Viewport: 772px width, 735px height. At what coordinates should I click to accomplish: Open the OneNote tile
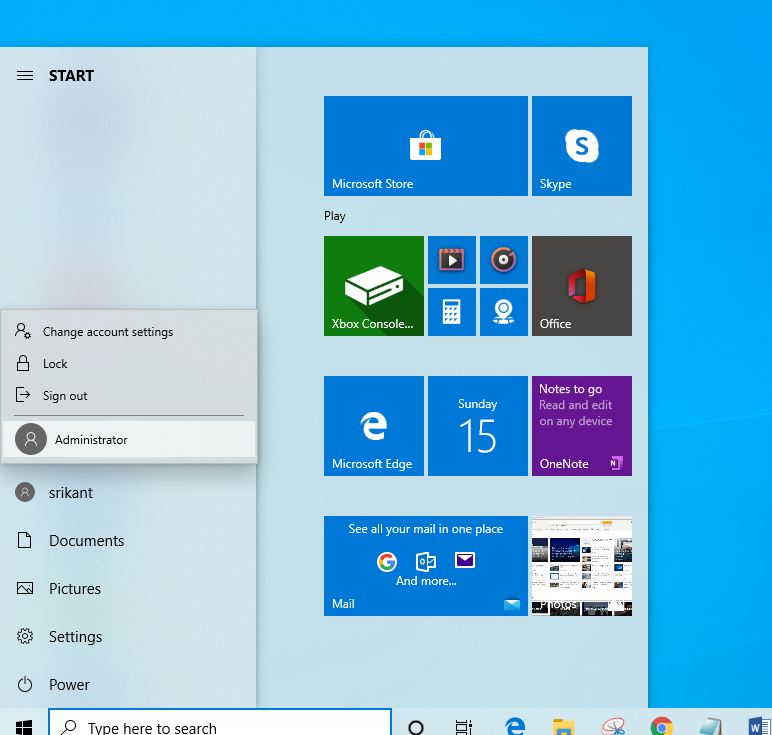pyautogui.click(x=581, y=426)
